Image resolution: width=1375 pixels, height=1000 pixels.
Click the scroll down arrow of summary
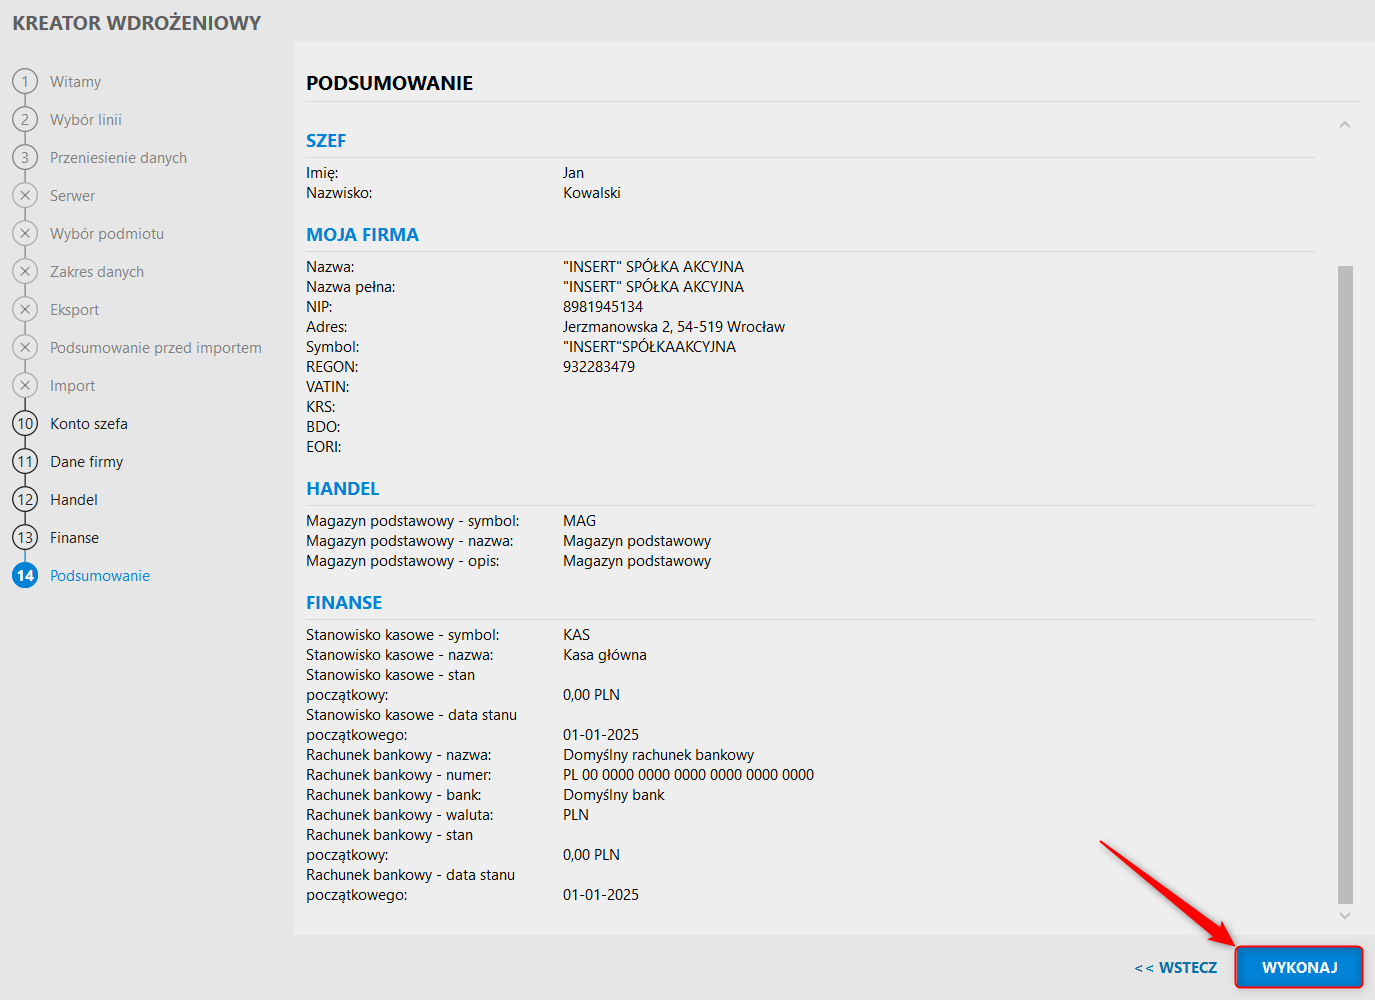point(1345,915)
